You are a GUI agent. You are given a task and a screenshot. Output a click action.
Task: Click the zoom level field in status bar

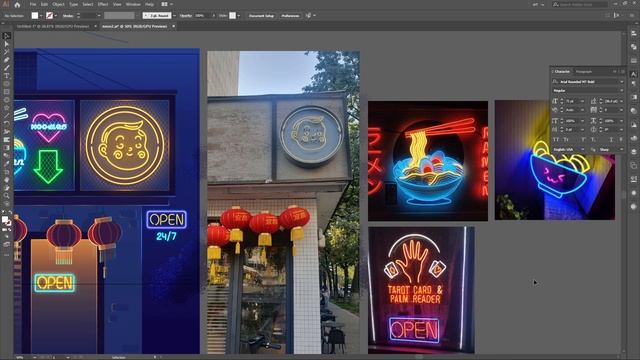click(x=20, y=357)
